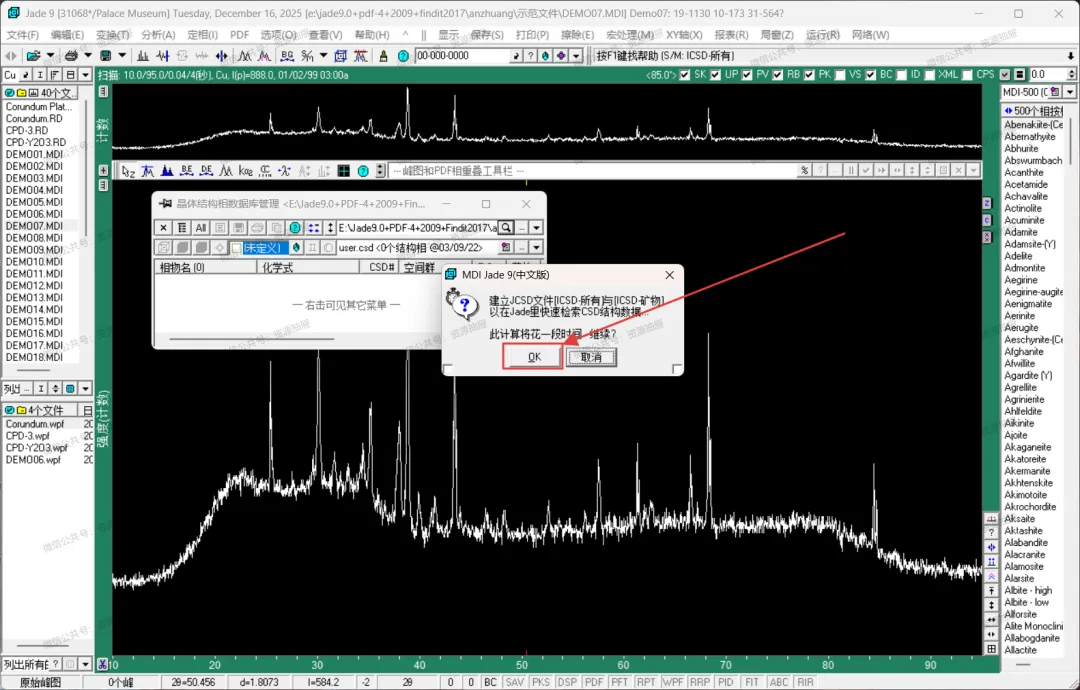
Task: Click the BE edit icon in overlay toolbar
Action: (x=187, y=171)
